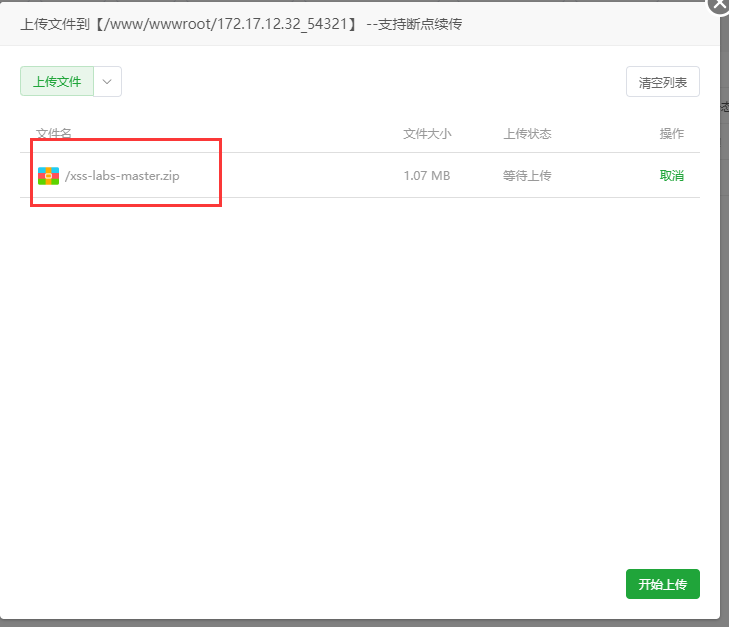Click the 等待上传 status text
Screen dimensions: 729x627
click(527, 176)
